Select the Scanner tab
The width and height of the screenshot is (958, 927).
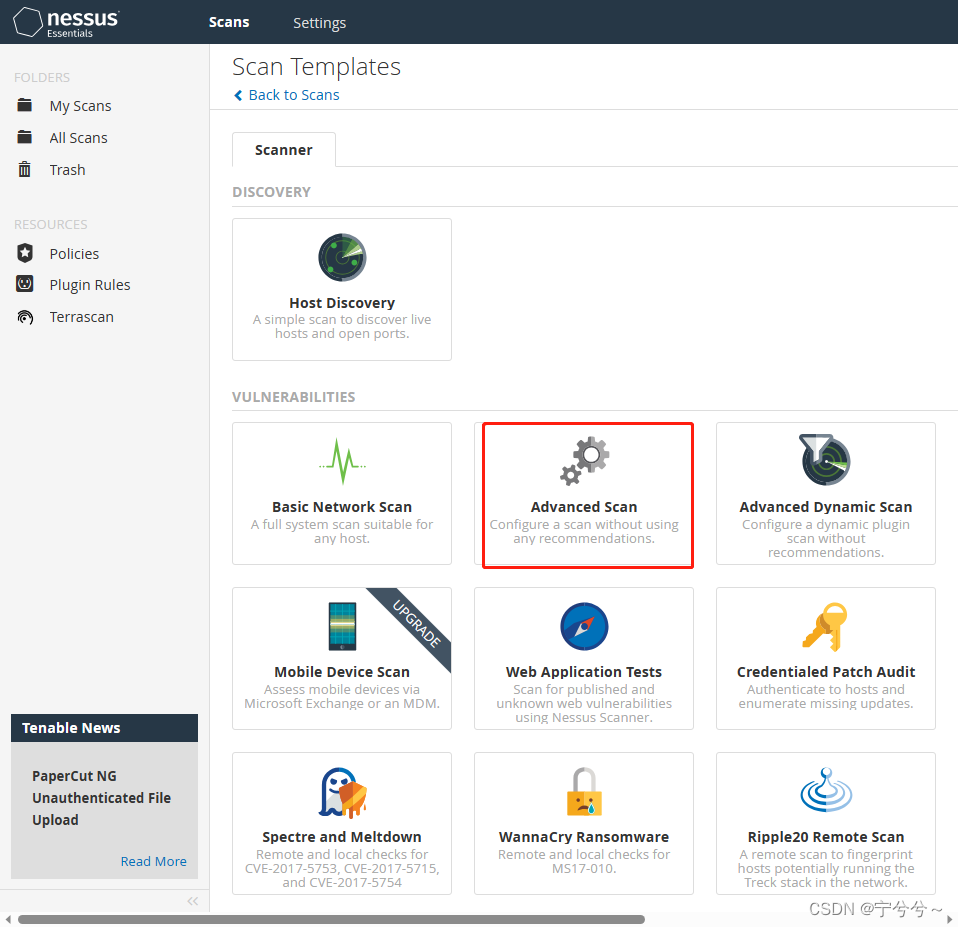point(283,150)
